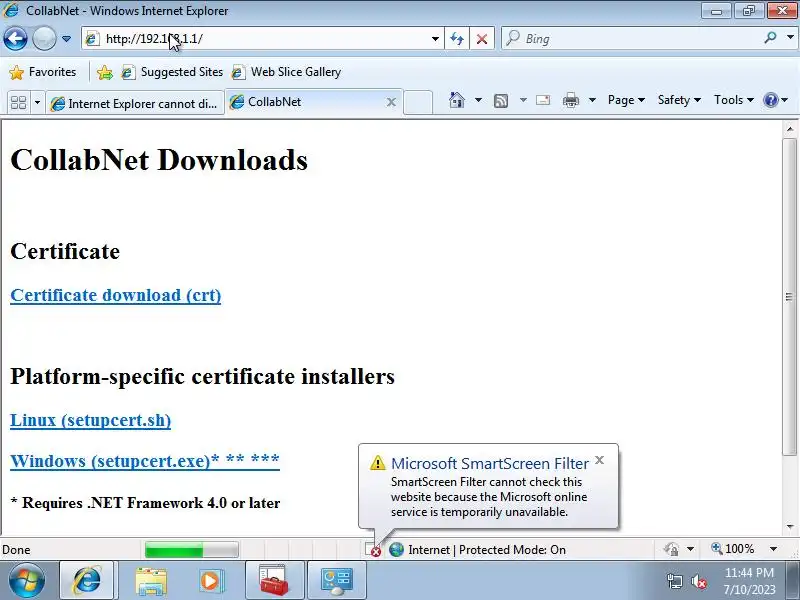Select the CollabNet tab
Screen dimensions: 800x600
pos(306,102)
